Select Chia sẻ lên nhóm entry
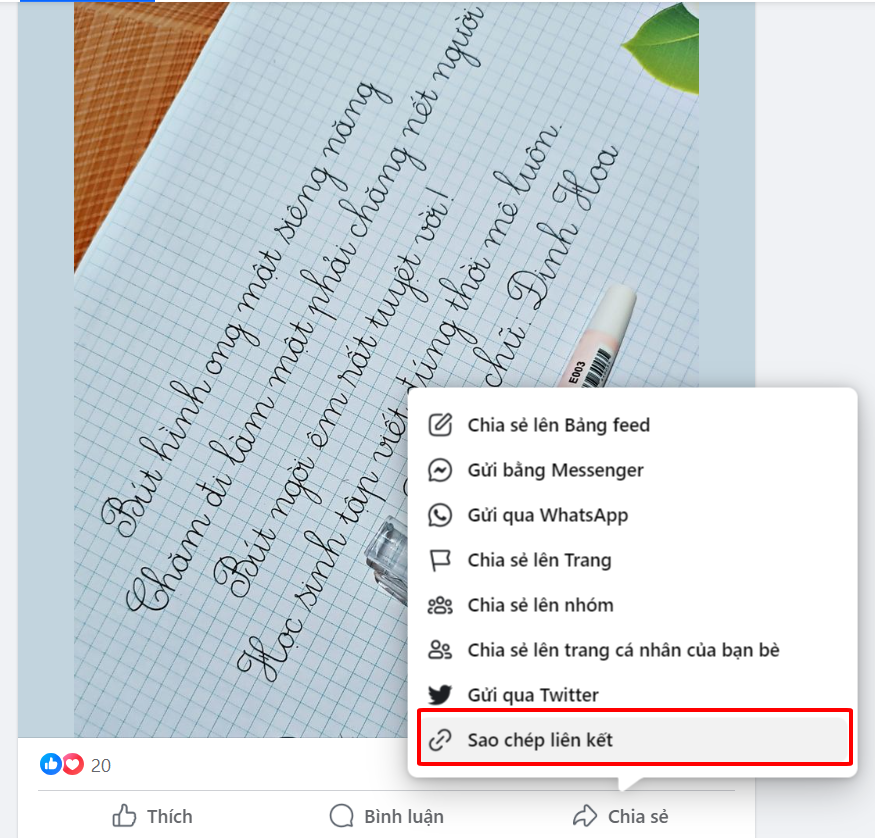880x838 pixels. [634, 605]
